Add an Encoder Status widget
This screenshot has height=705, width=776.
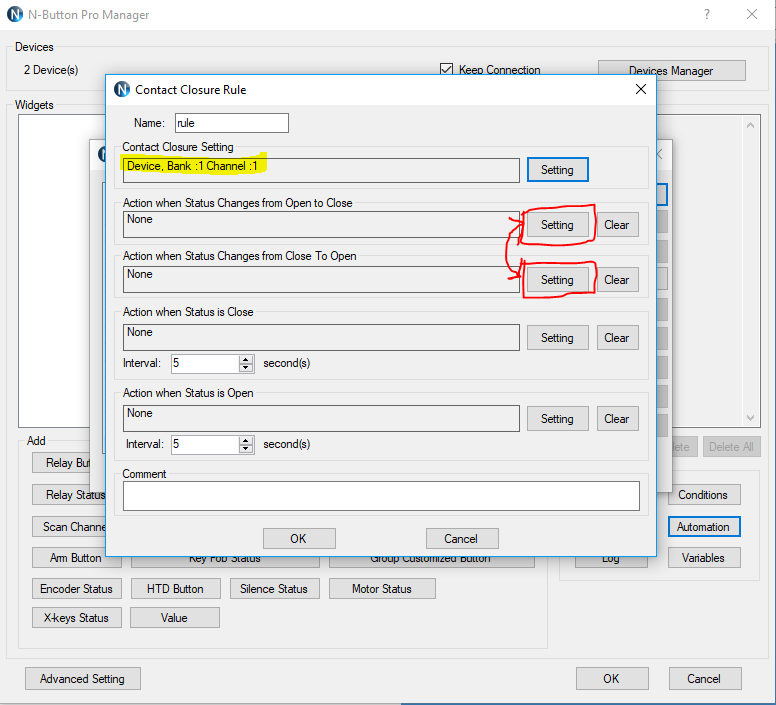coord(77,589)
